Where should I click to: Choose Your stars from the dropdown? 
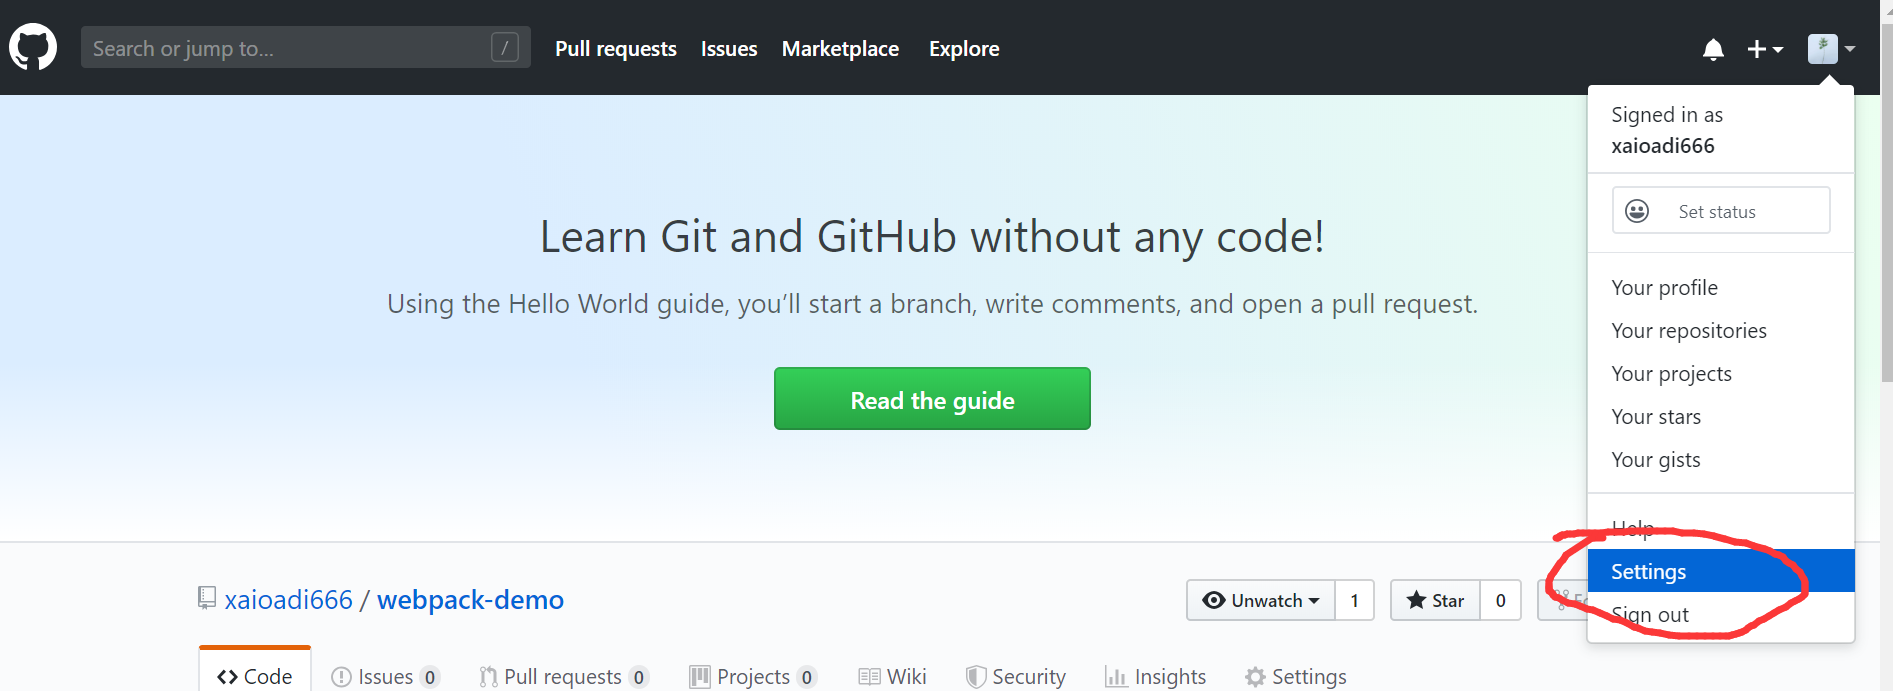(1720, 417)
